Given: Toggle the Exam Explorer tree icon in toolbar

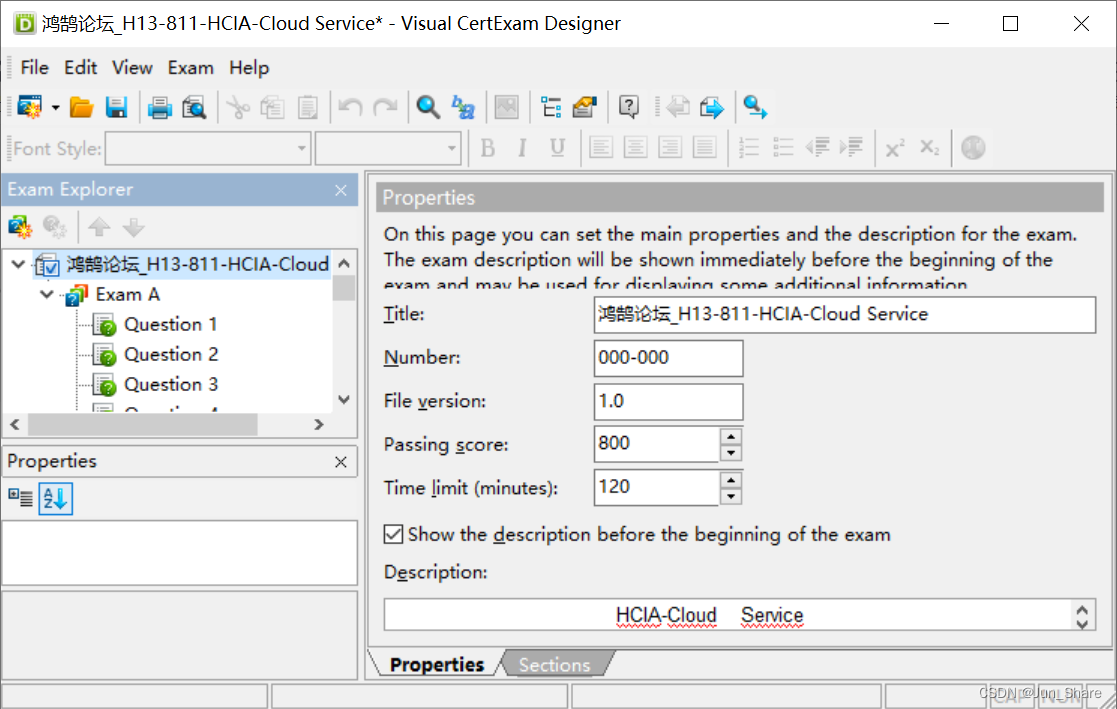Looking at the screenshot, I should click(x=551, y=108).
